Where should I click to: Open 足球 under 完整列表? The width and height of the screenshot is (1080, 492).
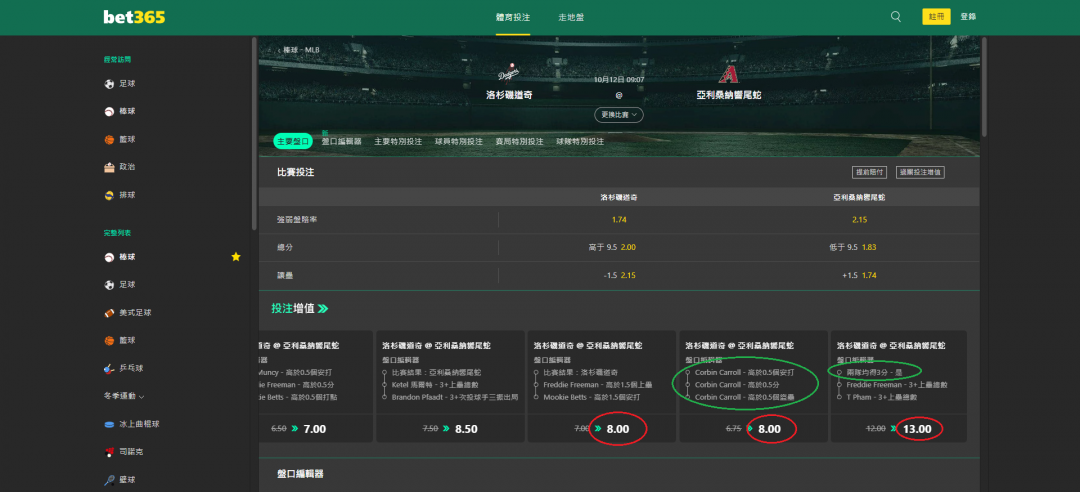pyautogui.click(x=127, y=285)
